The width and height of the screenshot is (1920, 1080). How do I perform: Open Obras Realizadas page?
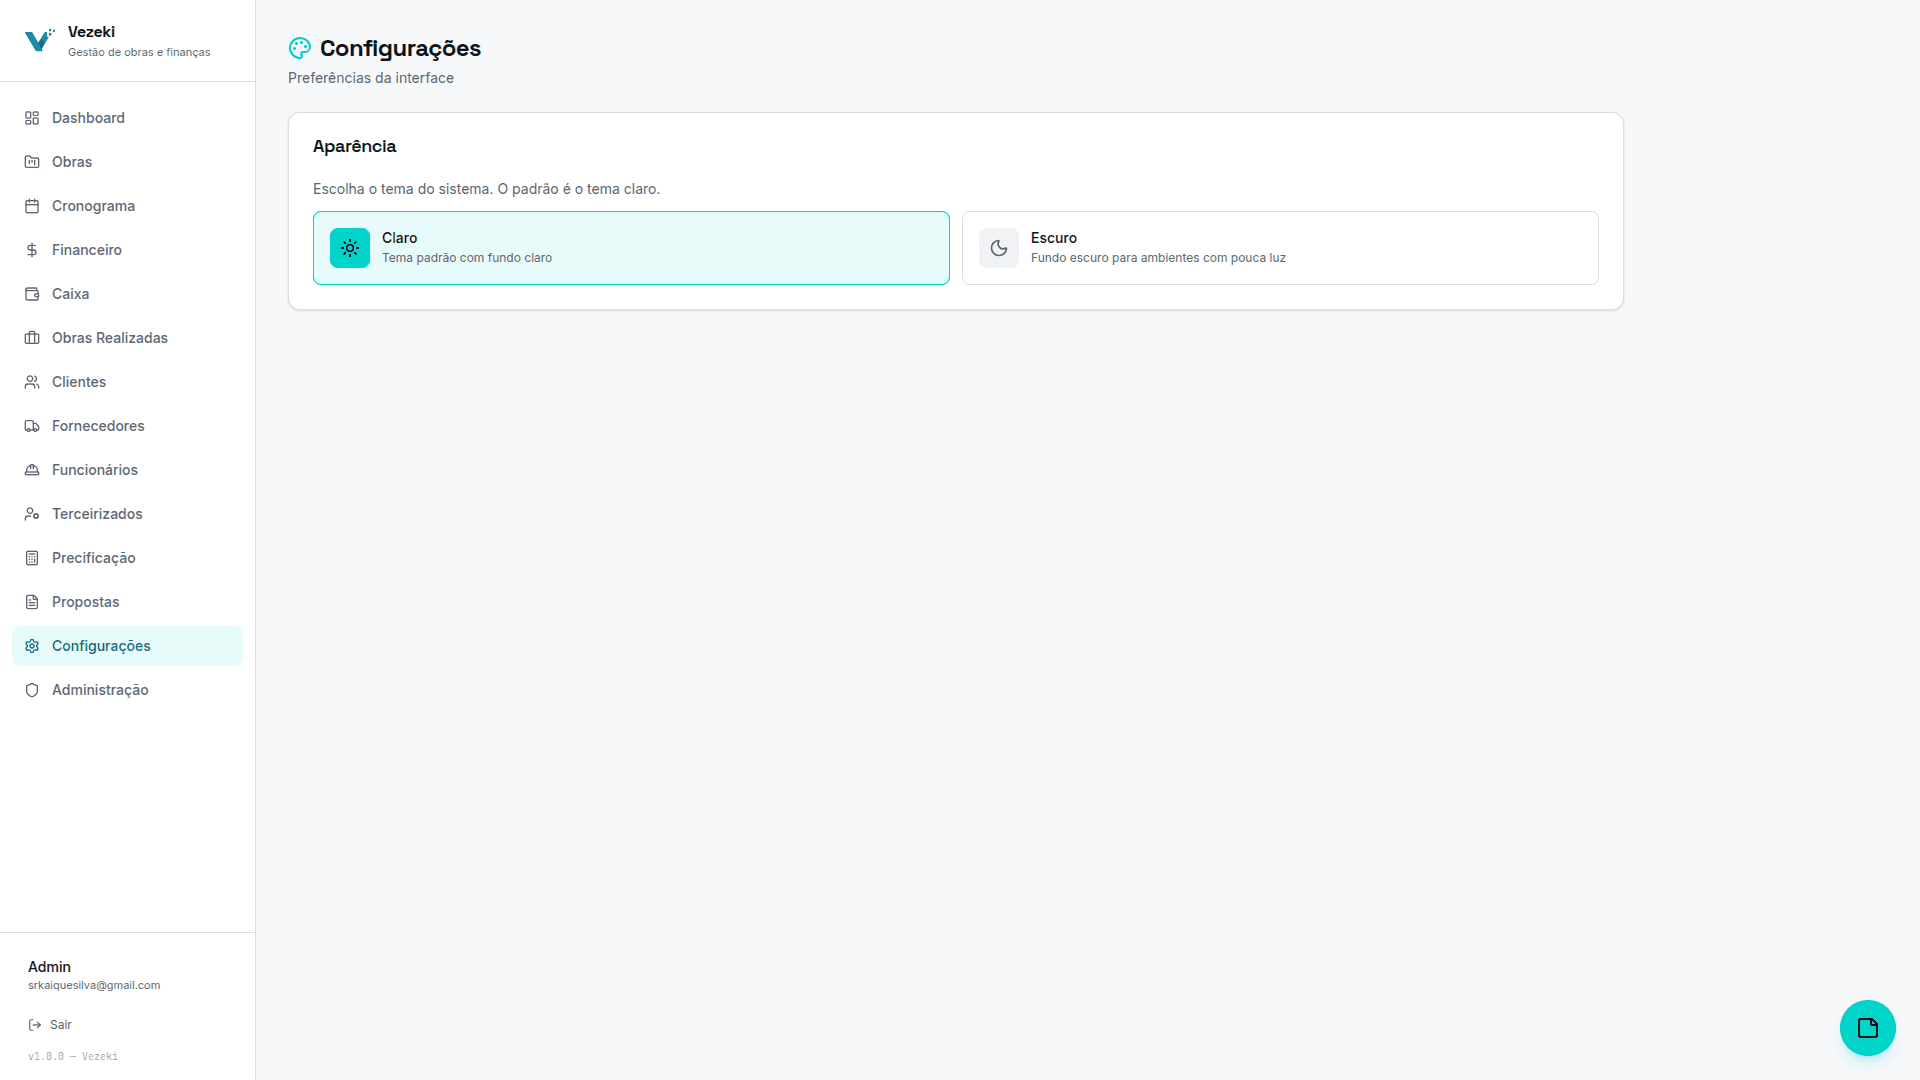point(127,338)
